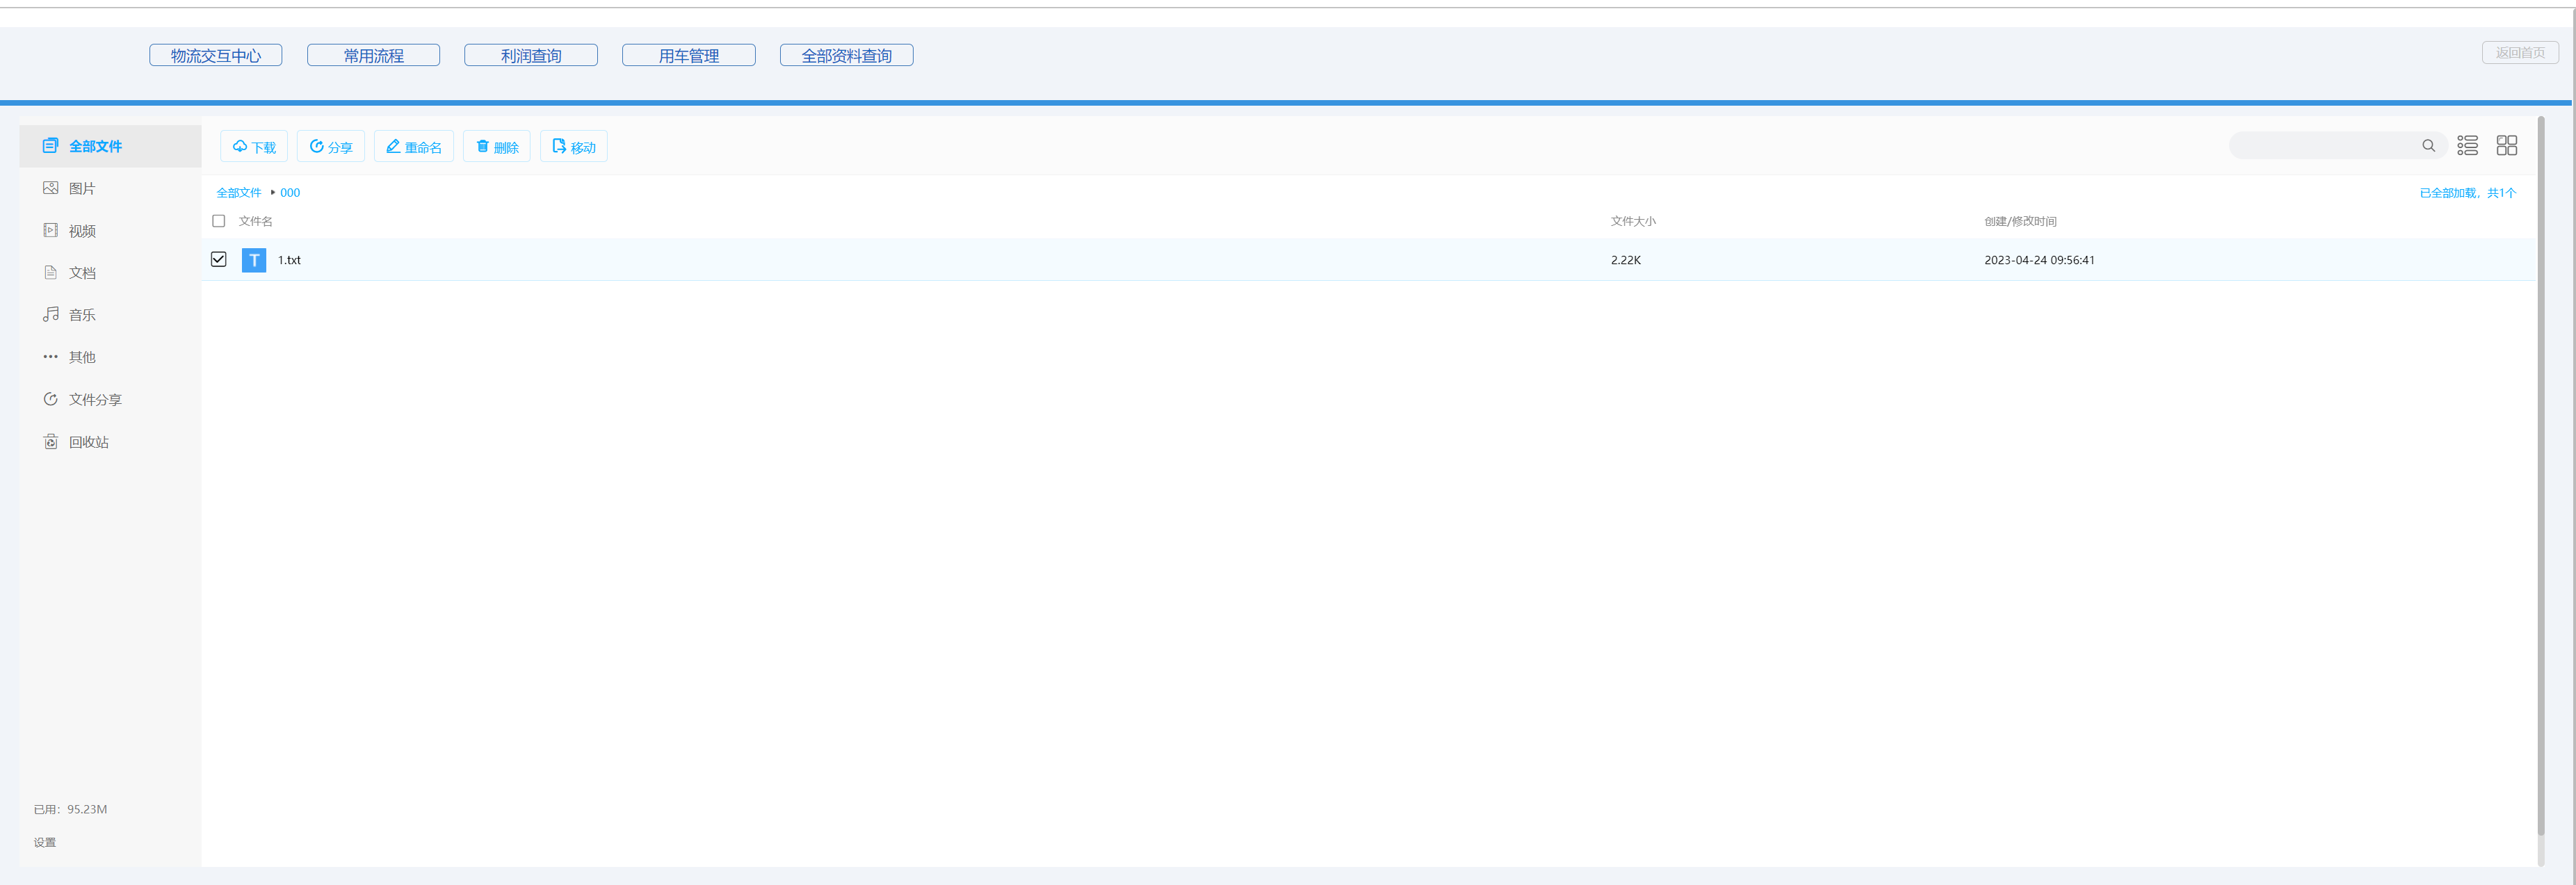Uncheck the 1.txt file checkbox

[219, 259]
